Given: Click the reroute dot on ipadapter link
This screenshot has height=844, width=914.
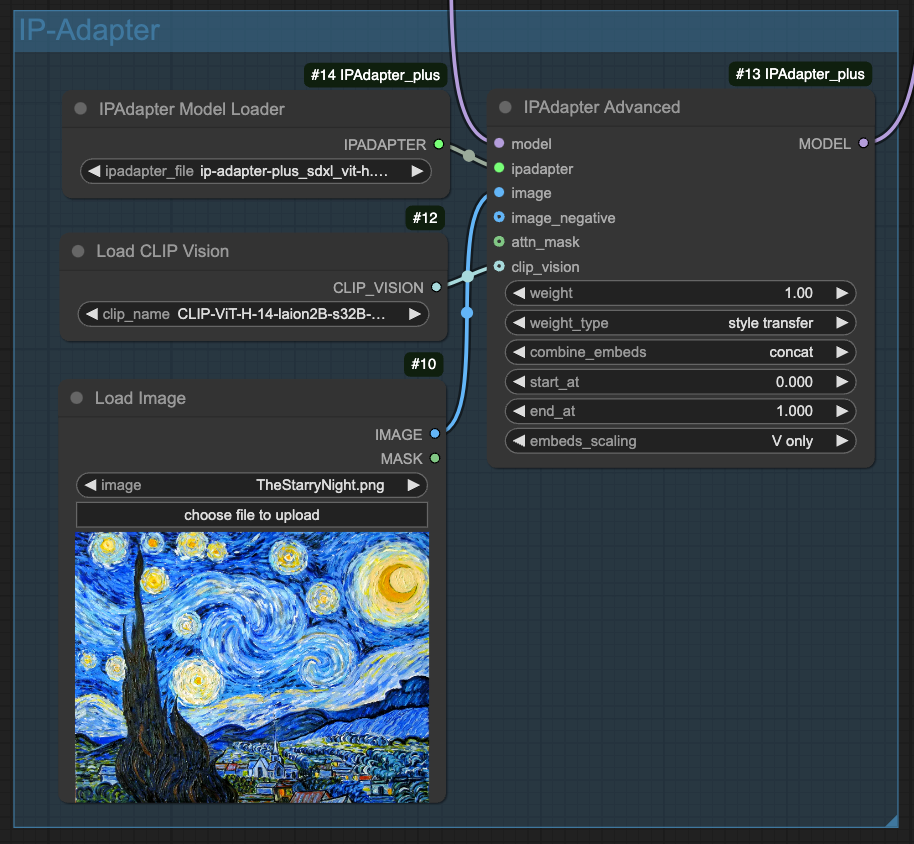Looking at the screenshot, I should [x=469, y=156].
